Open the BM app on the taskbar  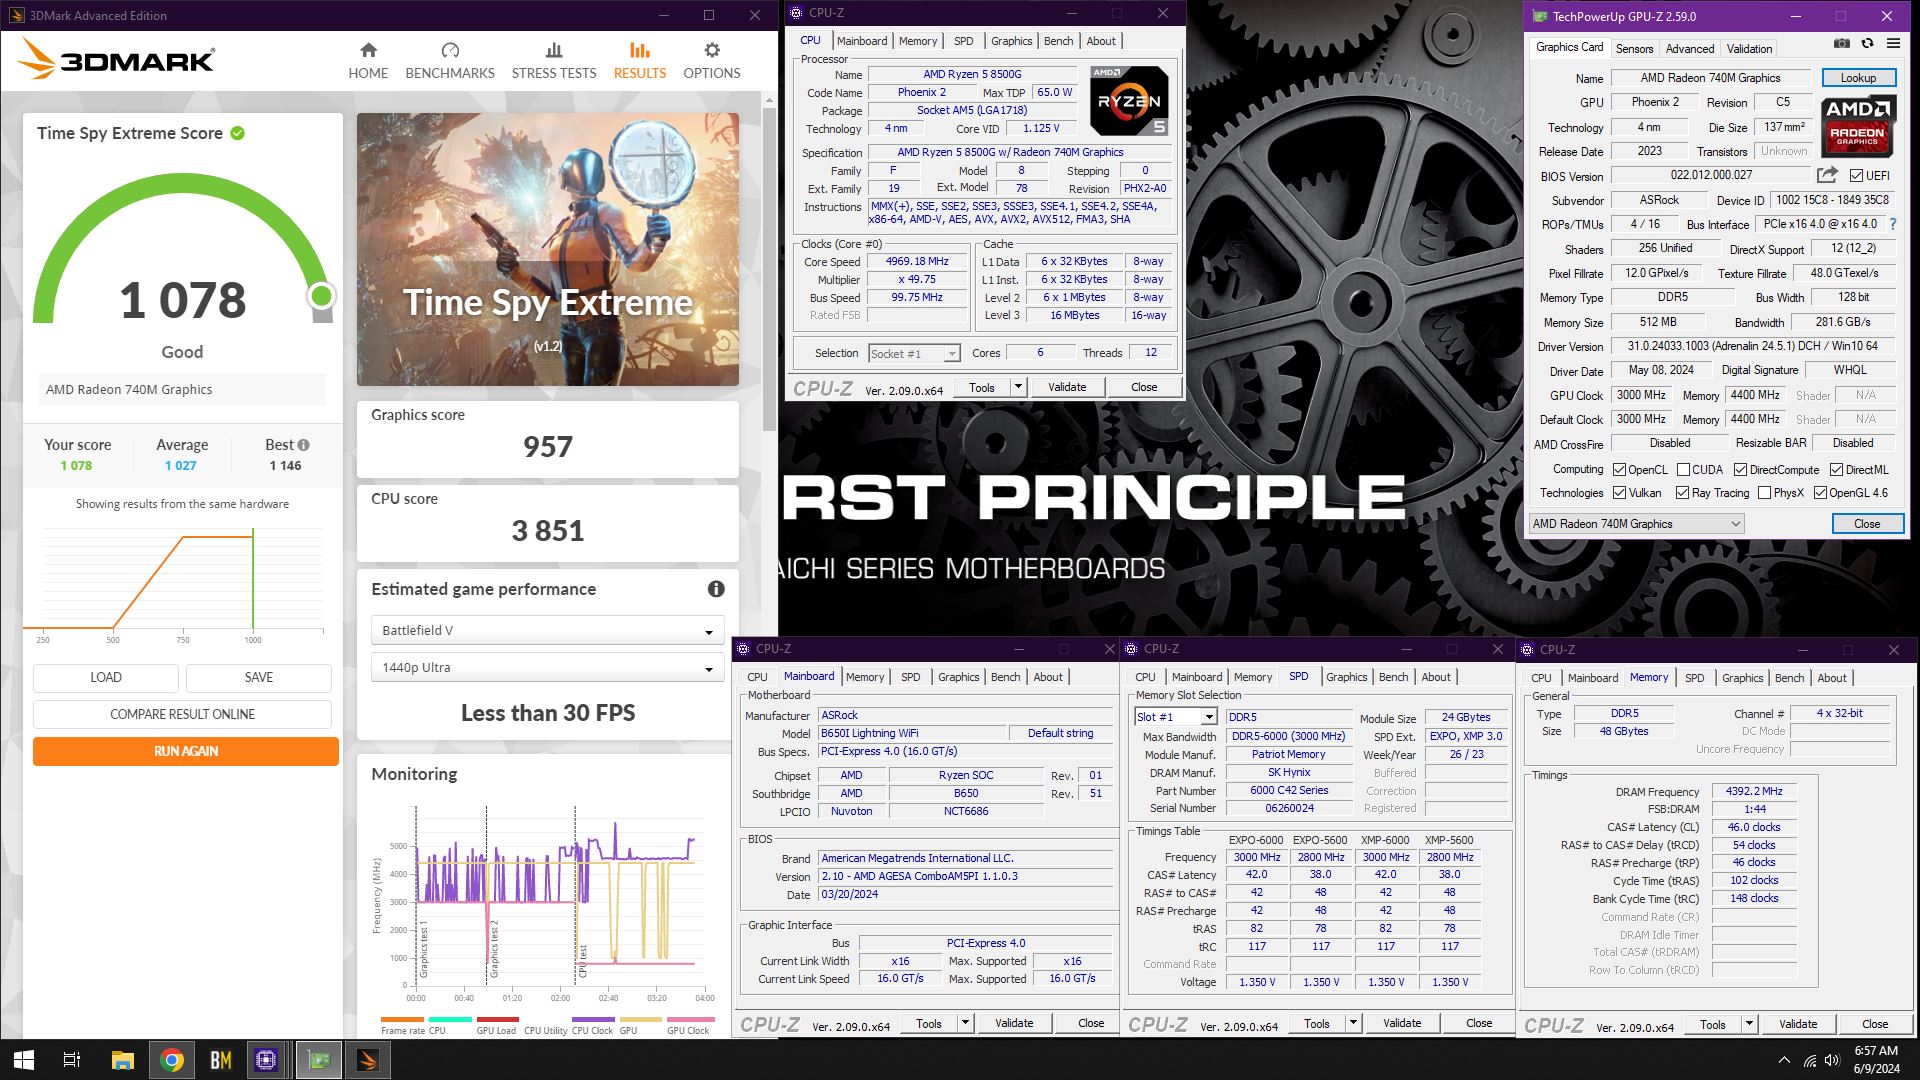(220, 1060)
